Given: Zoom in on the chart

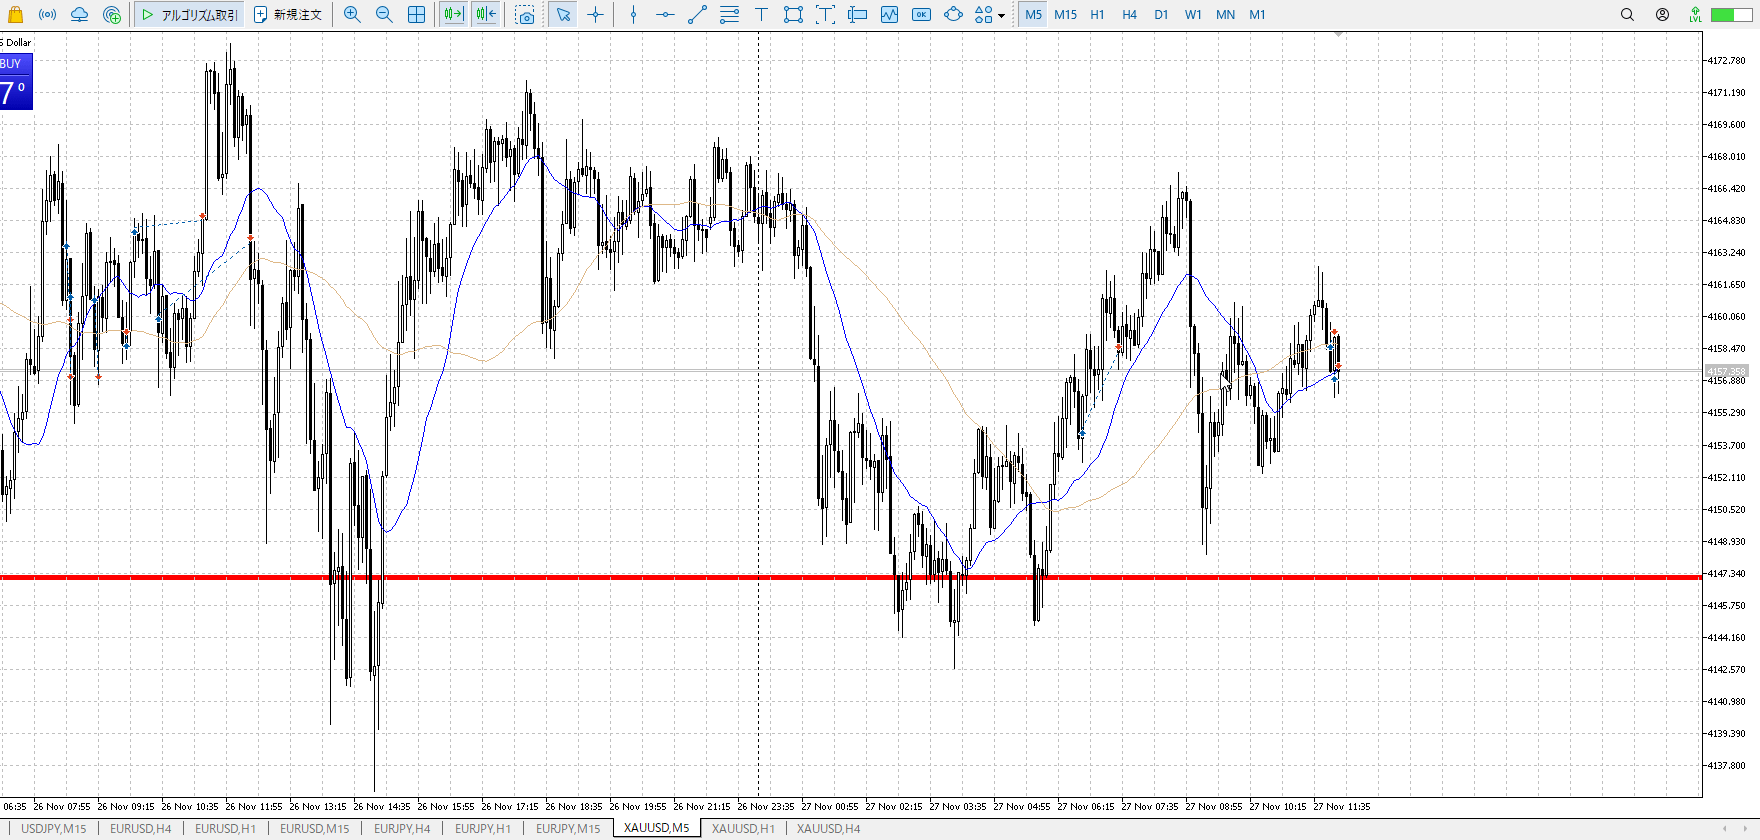Looking at the screenshot, I should pos(352,15).
